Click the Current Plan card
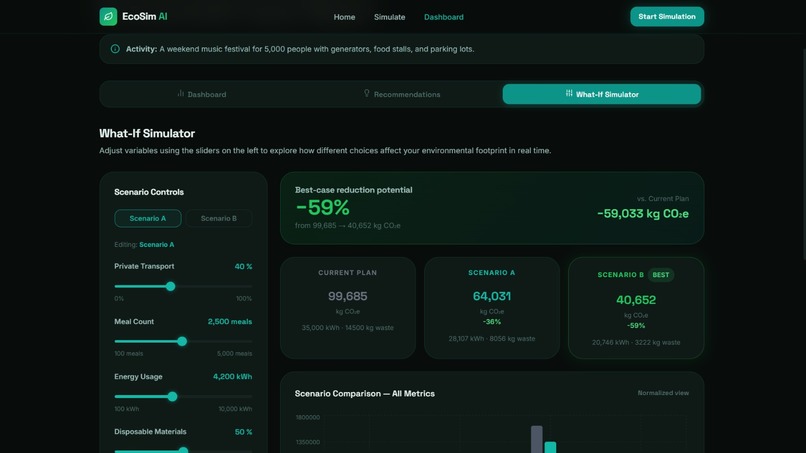This screenshot has width=806, height=453. [x=347, y=307]
